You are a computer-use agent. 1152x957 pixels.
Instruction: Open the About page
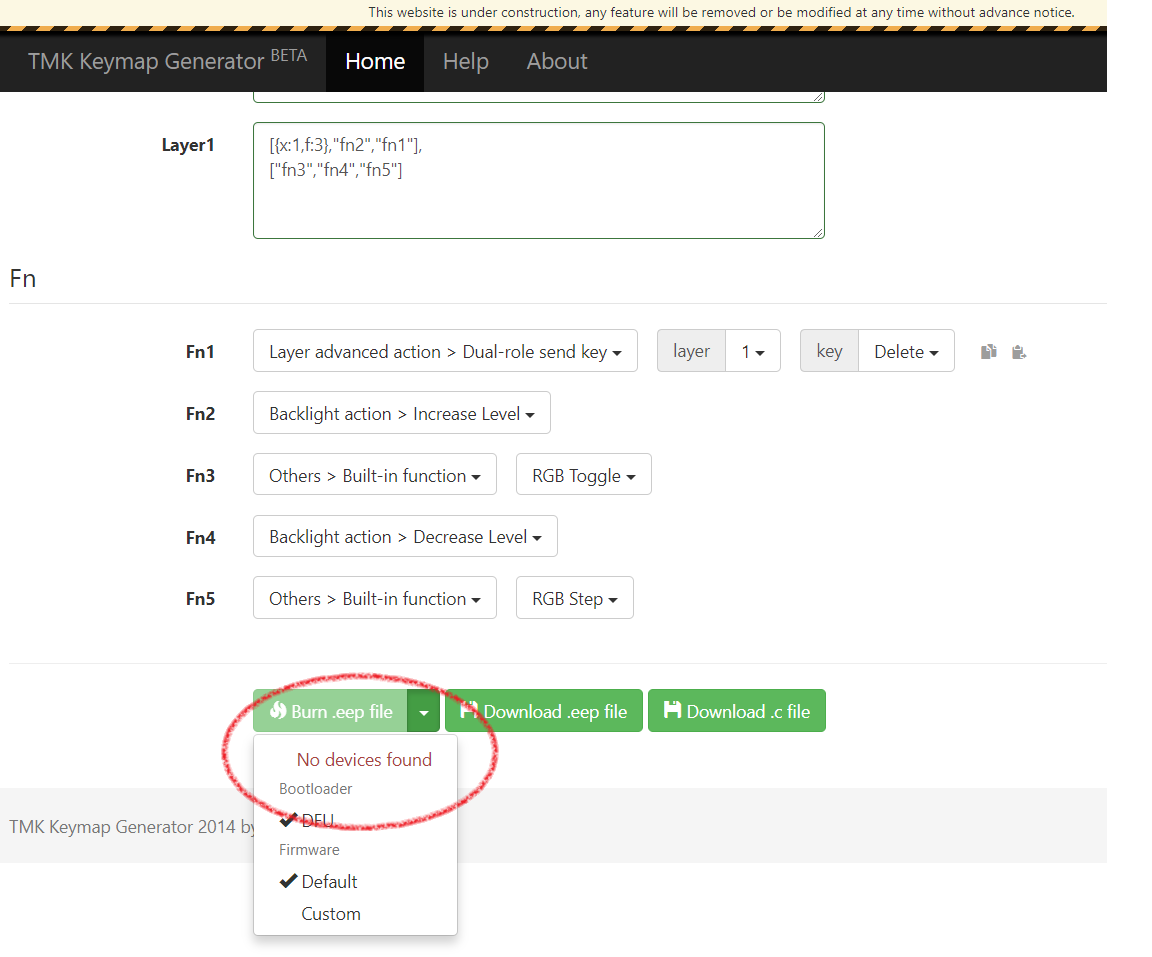coord(557,61)
